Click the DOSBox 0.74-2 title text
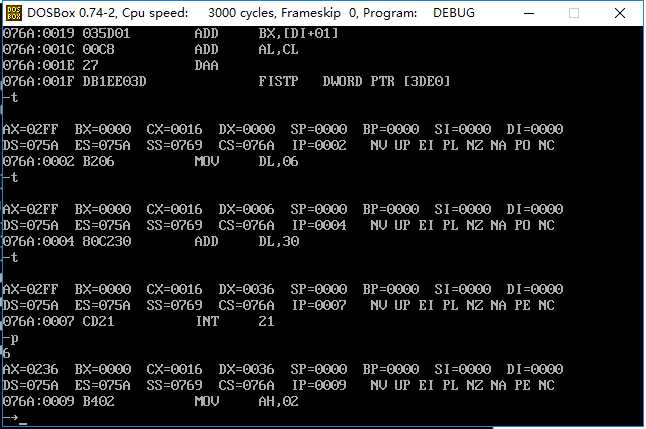 pyautogui.click(x=72, y=13)
